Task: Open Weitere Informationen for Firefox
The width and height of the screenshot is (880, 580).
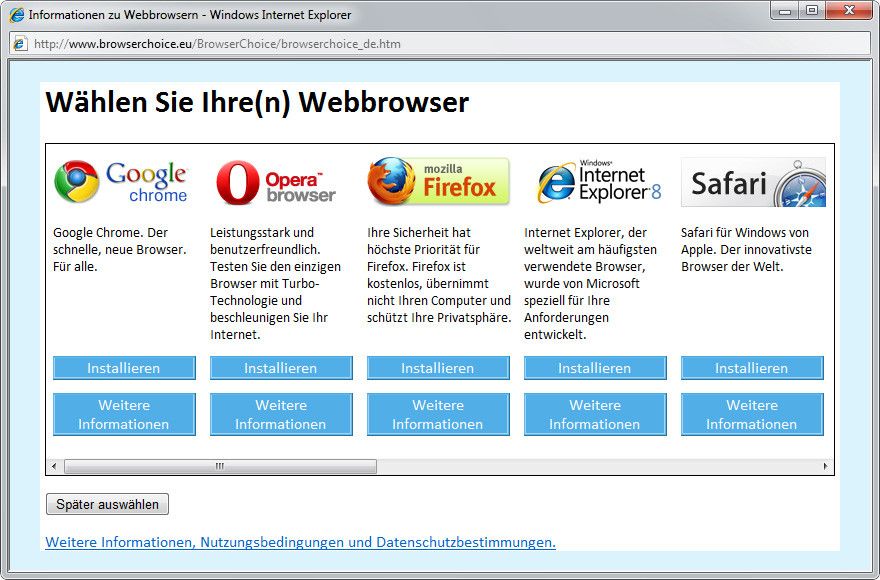Action: [438, 414]
